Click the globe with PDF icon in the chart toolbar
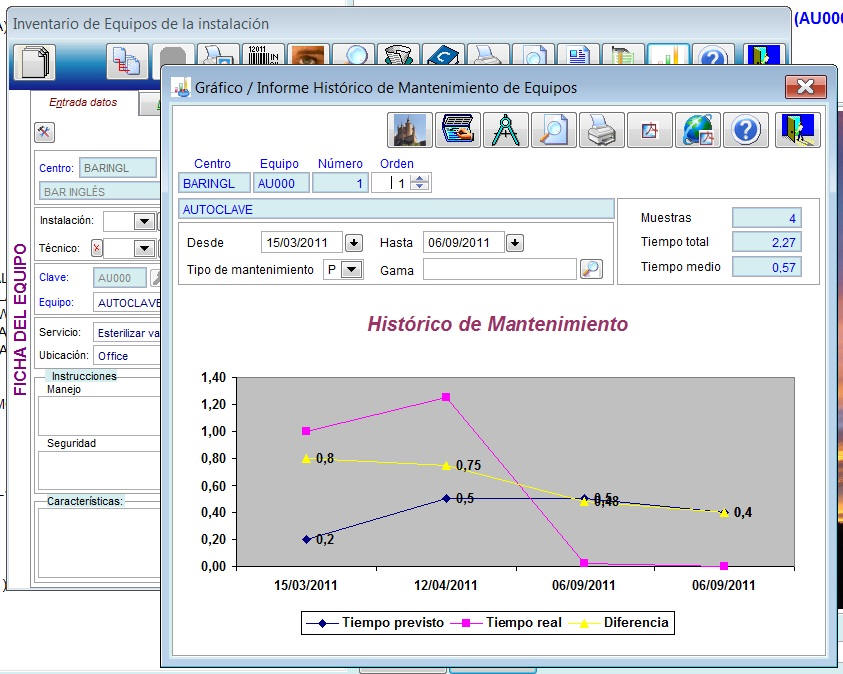The image size is (843, 674). (698, 130)
